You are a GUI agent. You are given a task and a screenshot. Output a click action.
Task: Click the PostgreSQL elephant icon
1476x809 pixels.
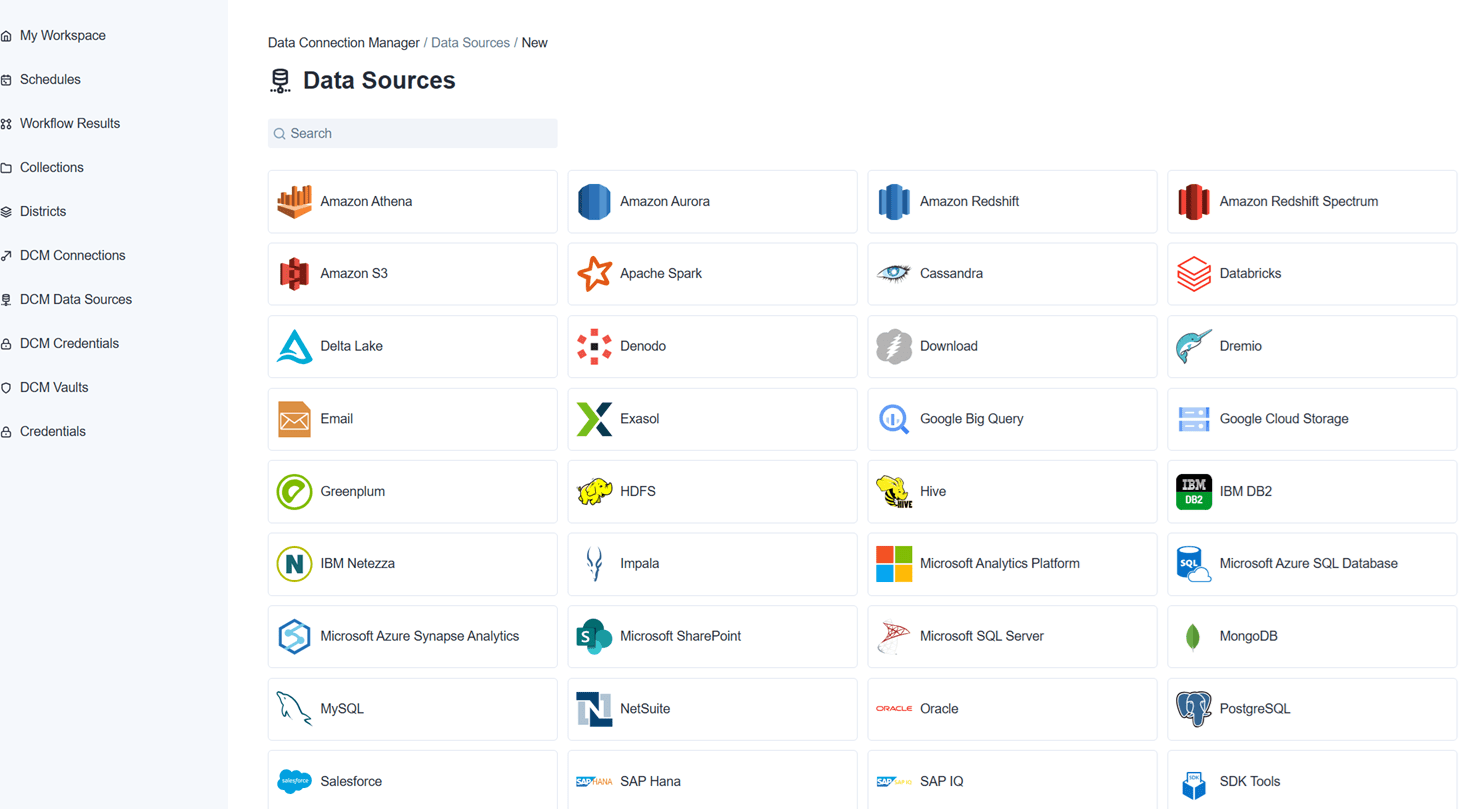pos(1194,709)
